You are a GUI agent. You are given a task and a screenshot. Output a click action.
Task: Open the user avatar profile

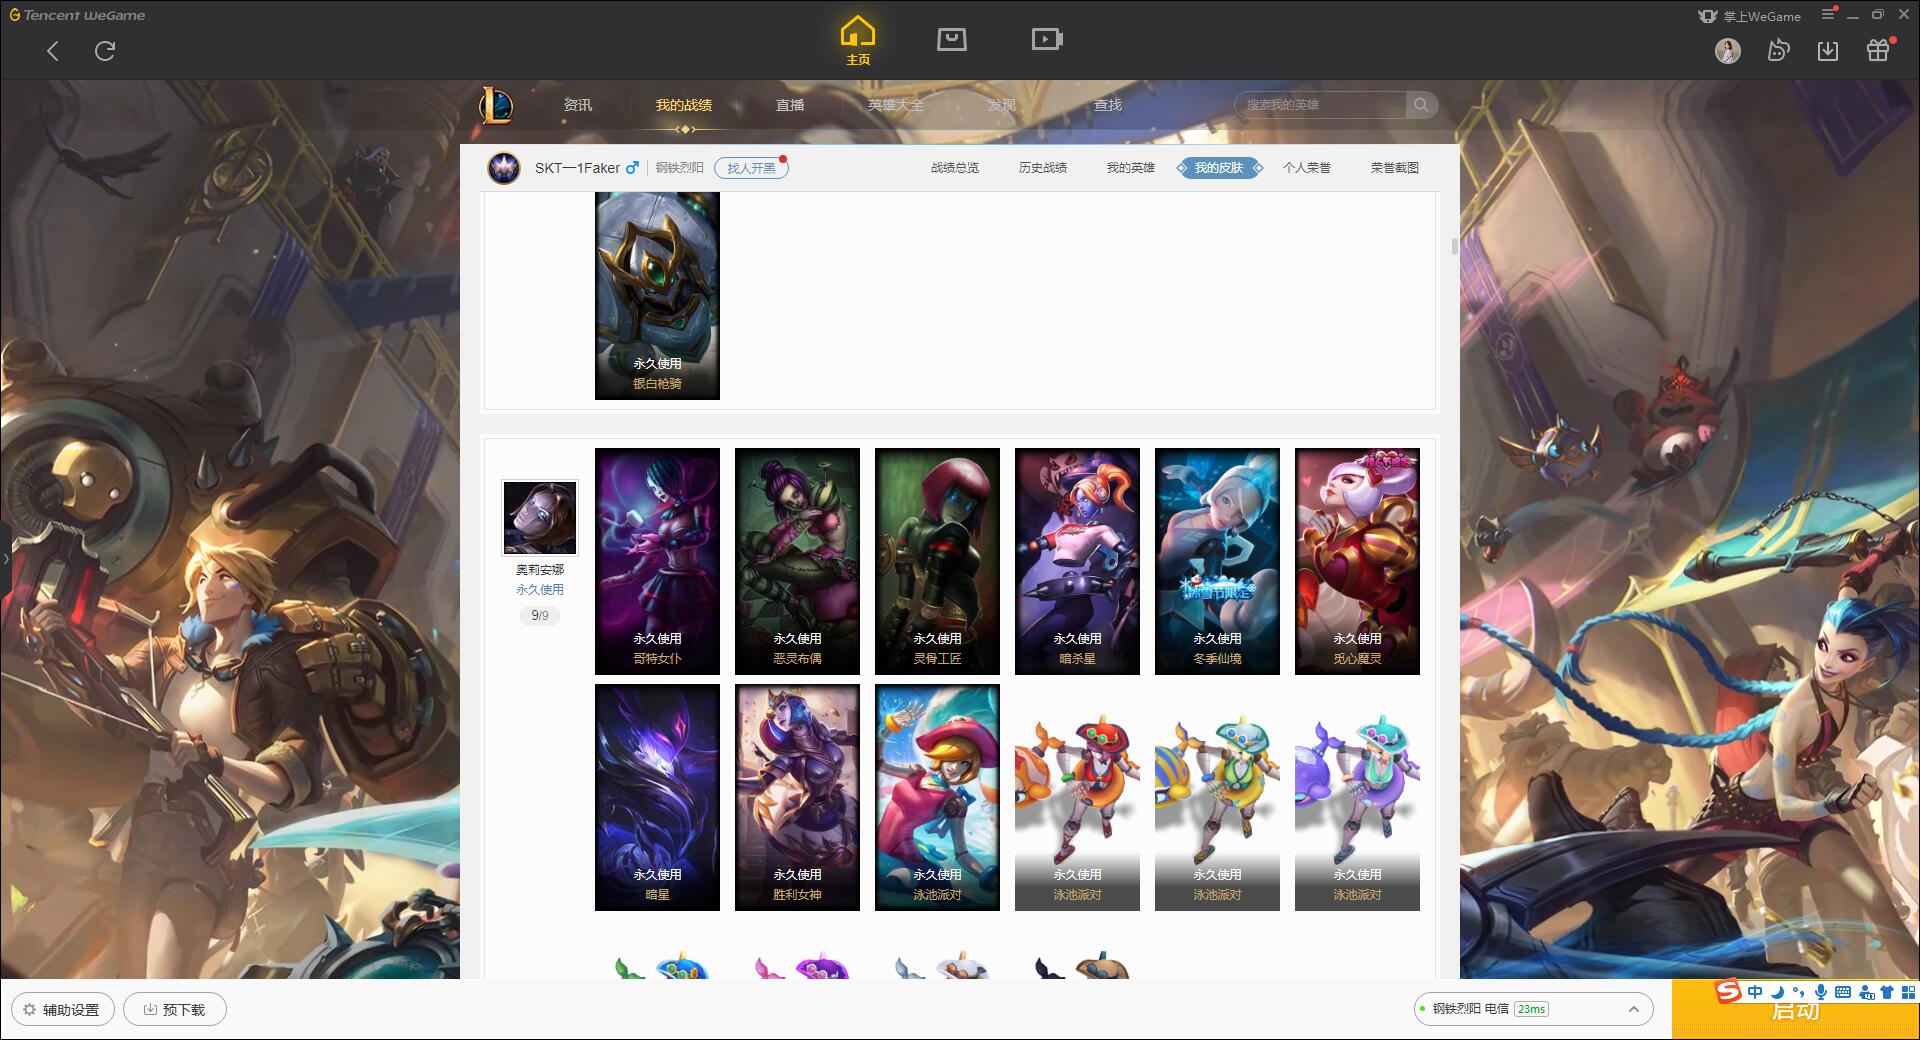coord(1728,51)
